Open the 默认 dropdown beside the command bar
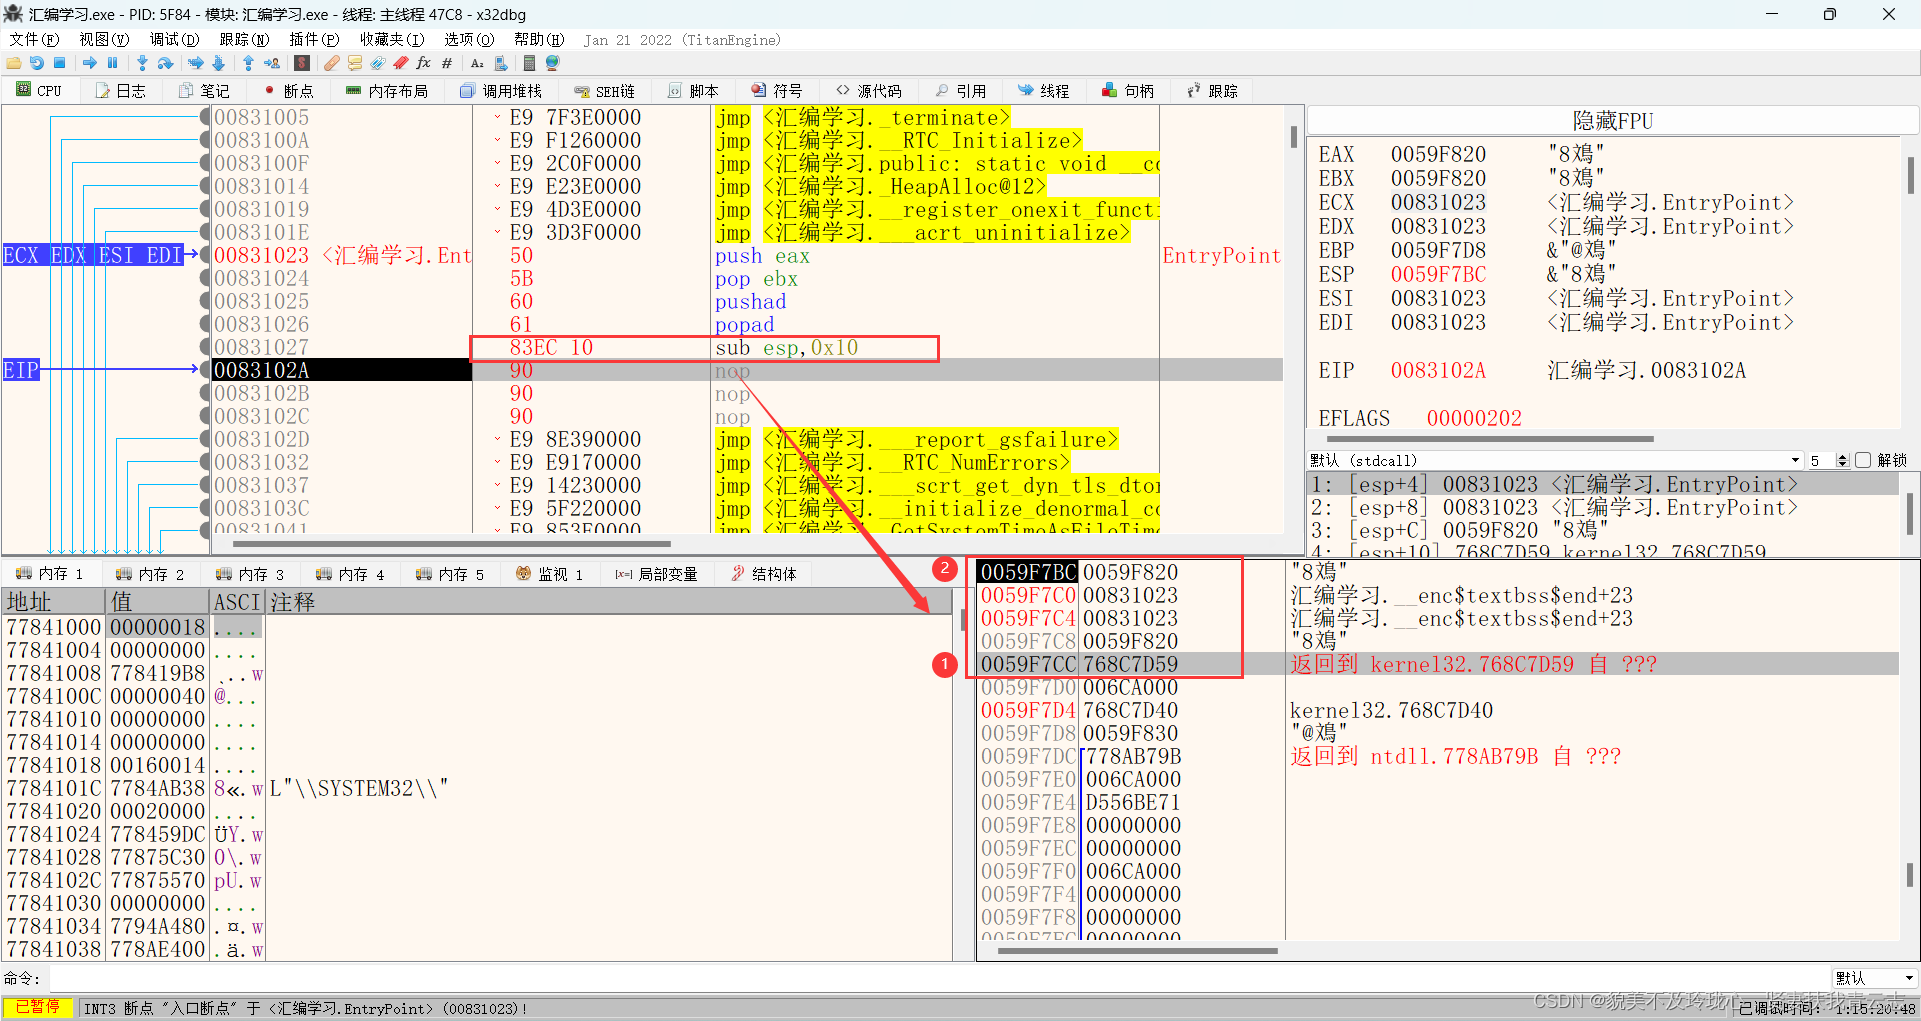This screenshot has height=1021, width=1921. [1875, 978]
